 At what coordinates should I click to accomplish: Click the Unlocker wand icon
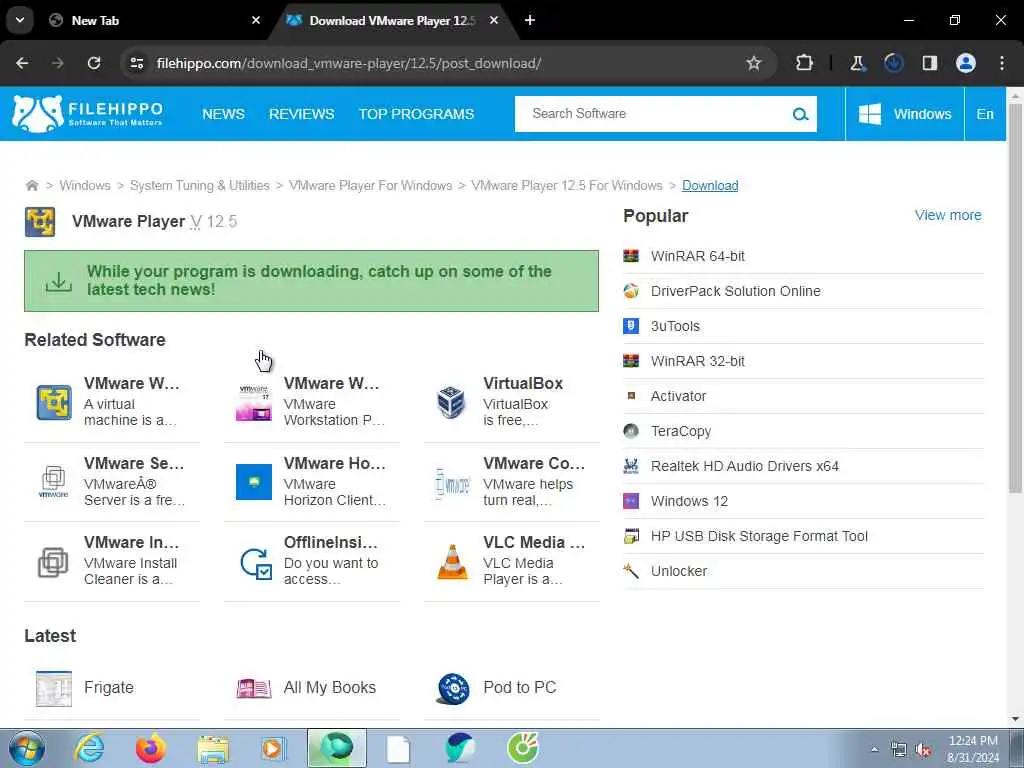tap(631, 571)
